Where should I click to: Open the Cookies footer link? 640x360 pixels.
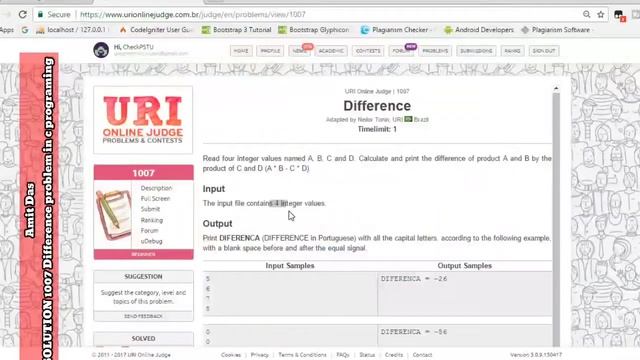coord(231,355)
